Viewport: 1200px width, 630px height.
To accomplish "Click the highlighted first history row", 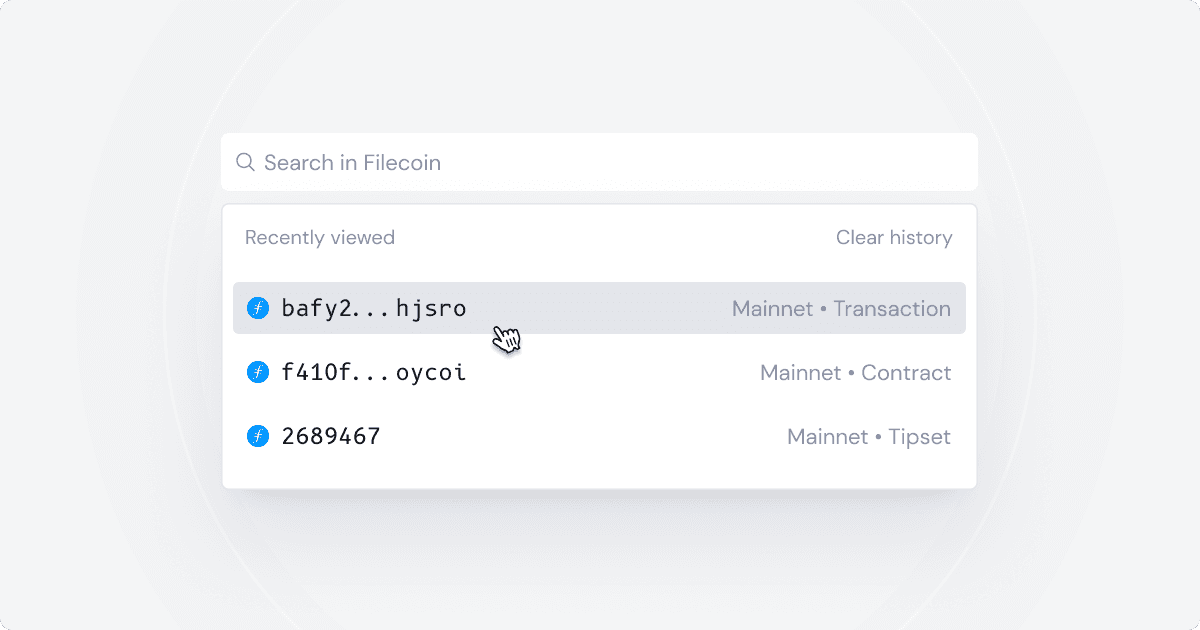I will click(599, 308).
